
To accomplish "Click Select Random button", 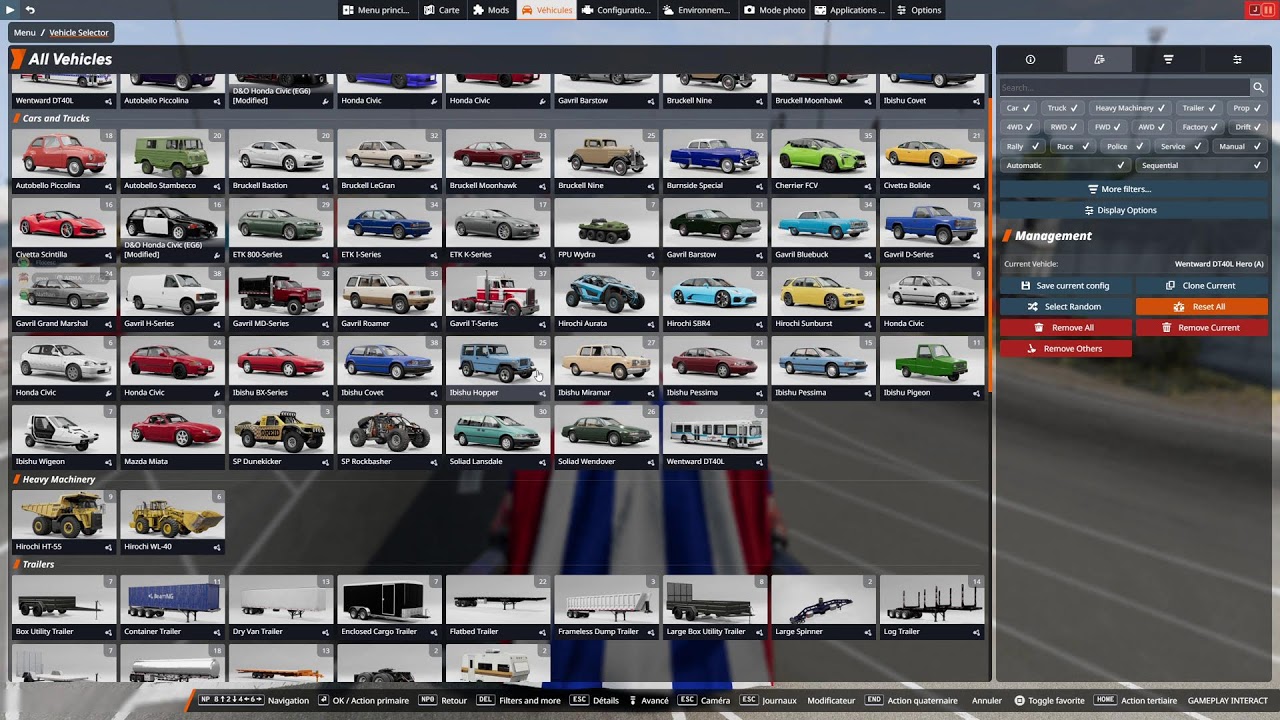I will 1066,307.
